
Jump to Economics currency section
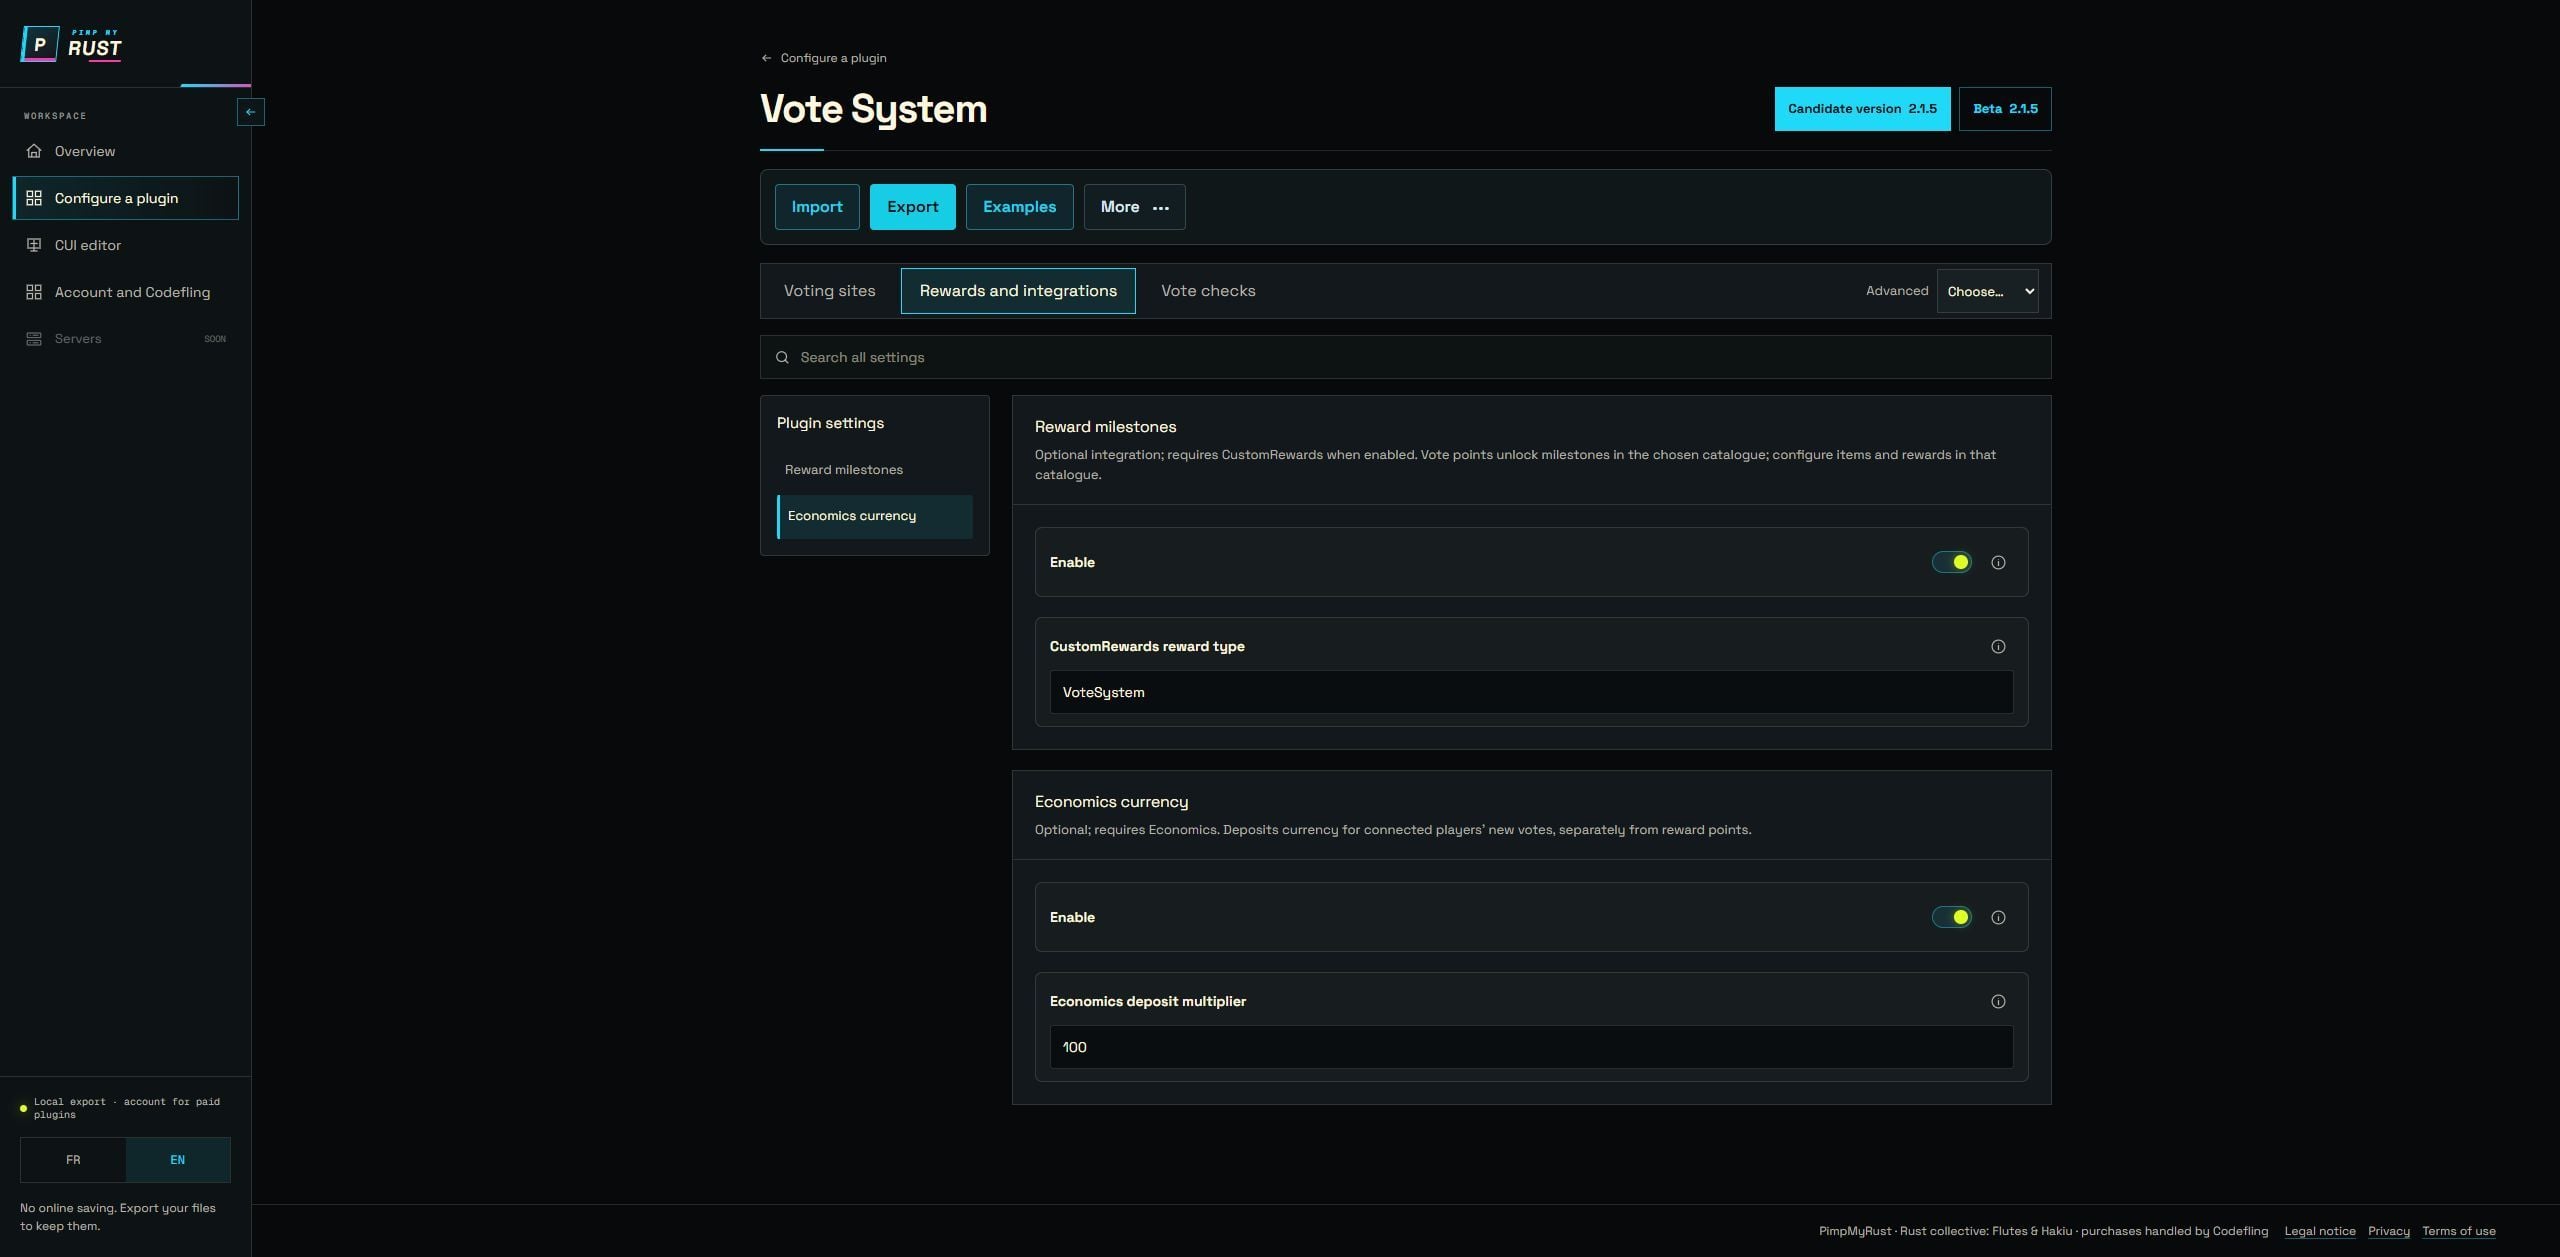(874, 517)
